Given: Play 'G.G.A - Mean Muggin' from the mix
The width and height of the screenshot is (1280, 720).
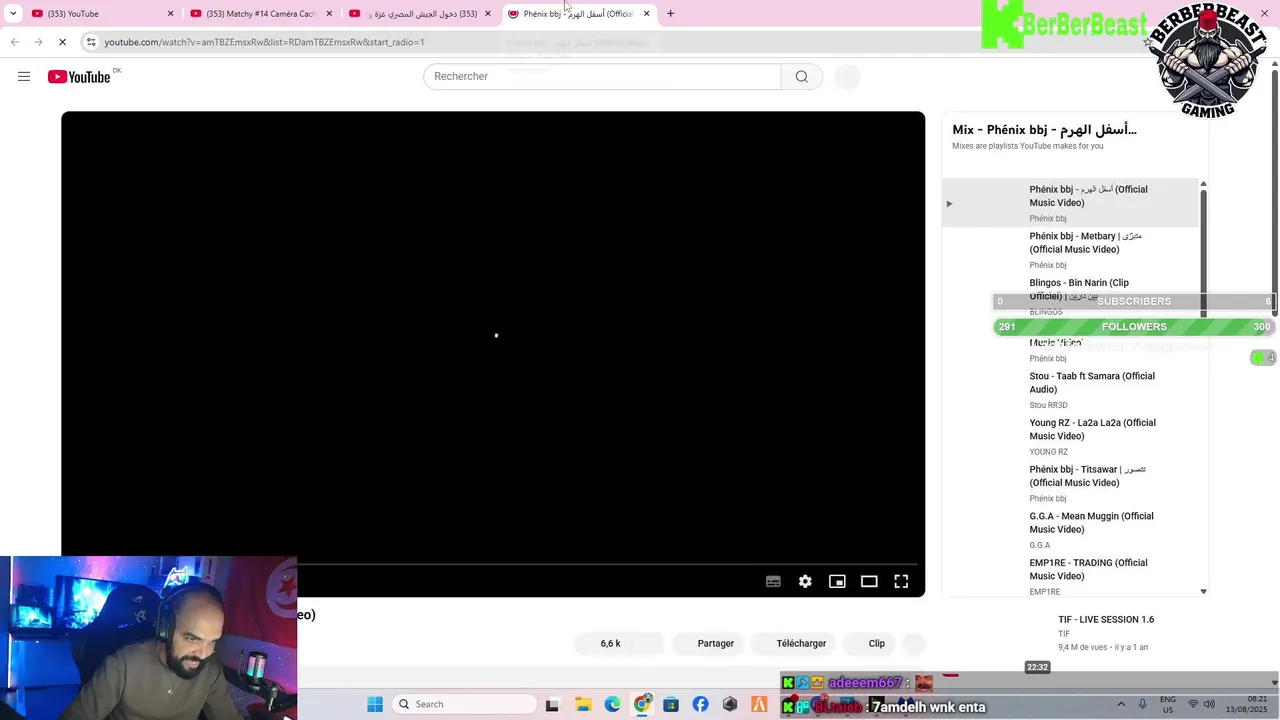Looking at the screenshot, I should 1070,531.
